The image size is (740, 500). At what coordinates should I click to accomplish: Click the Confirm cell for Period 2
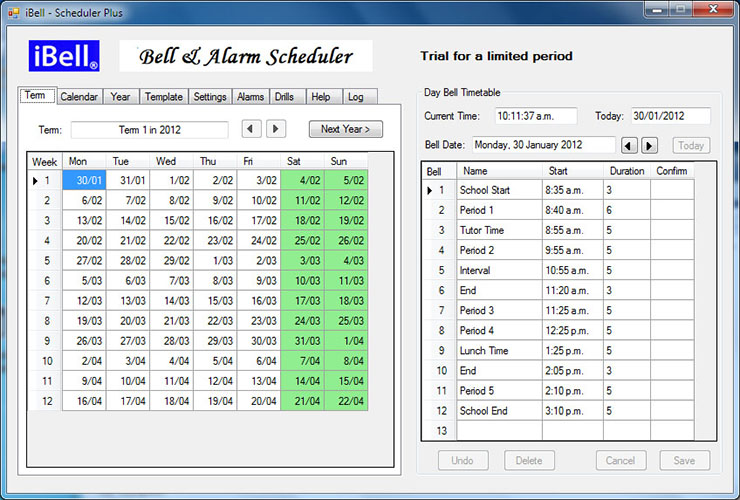672,250
